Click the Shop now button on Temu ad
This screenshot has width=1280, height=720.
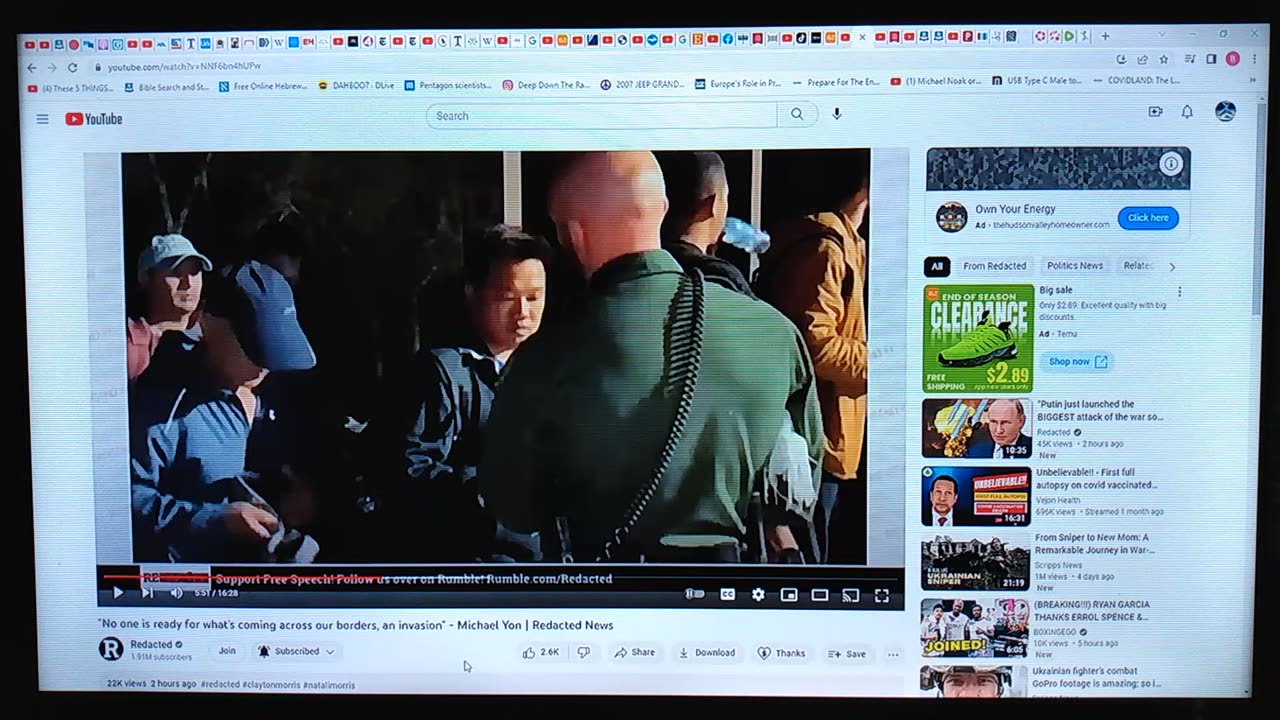coord(1077,361)
